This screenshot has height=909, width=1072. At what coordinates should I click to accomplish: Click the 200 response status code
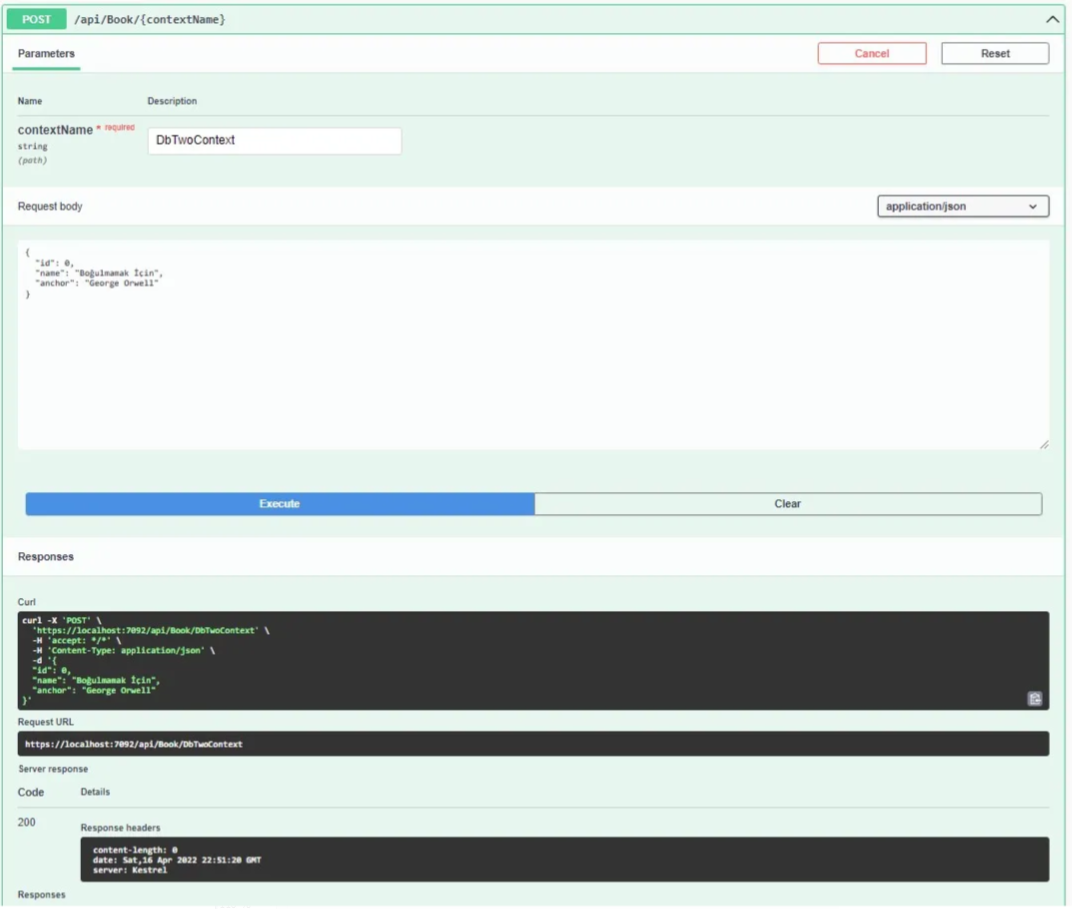click(27, 823)
